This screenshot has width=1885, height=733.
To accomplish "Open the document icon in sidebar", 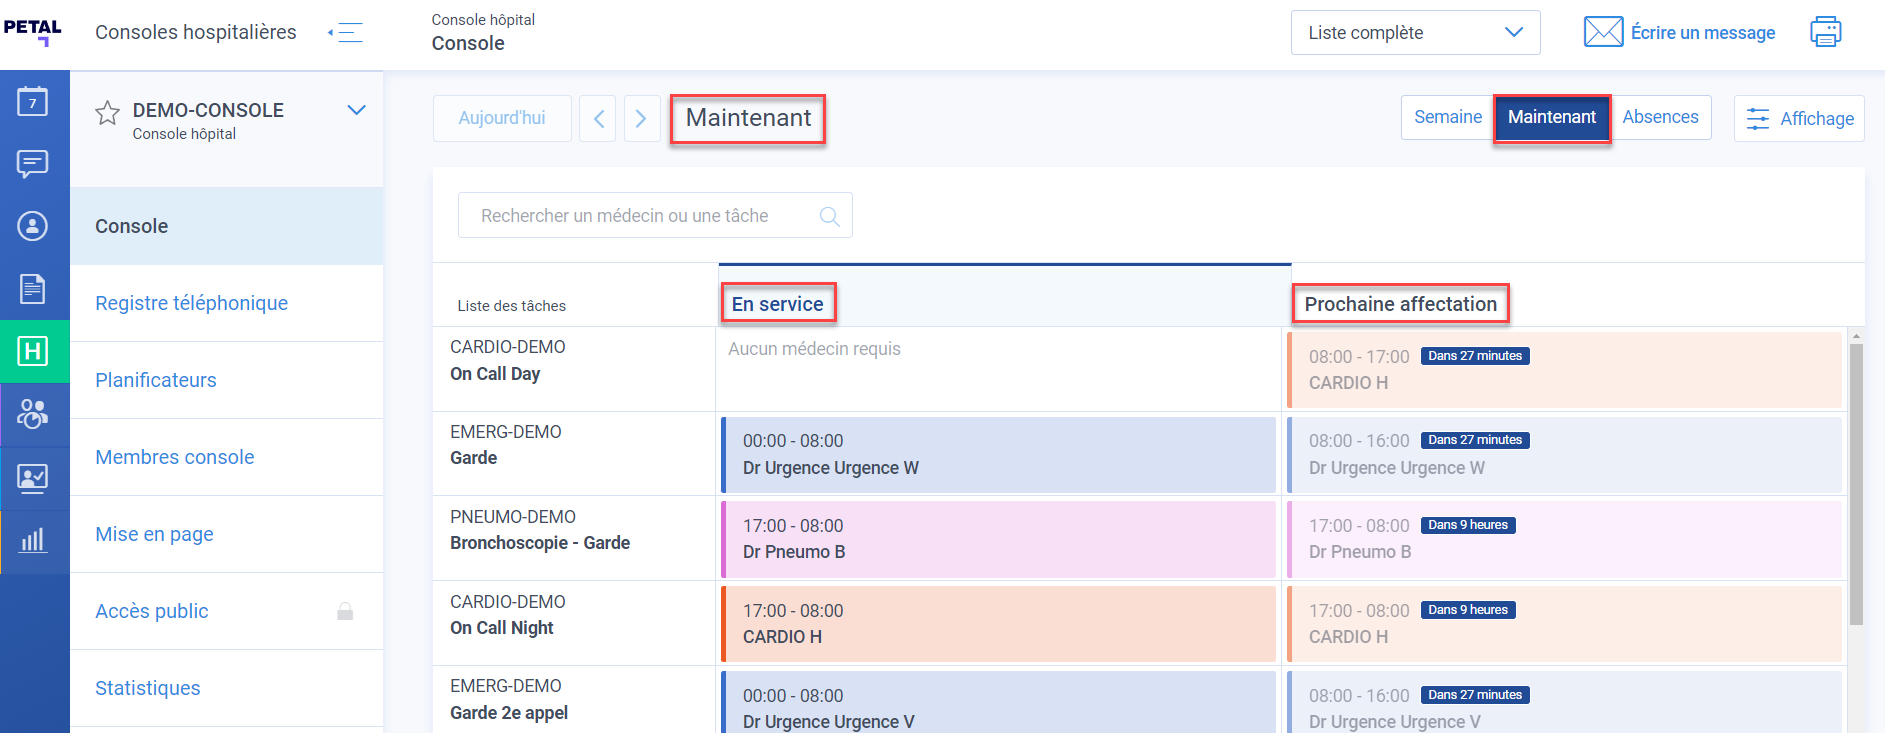I will point(33,289).
